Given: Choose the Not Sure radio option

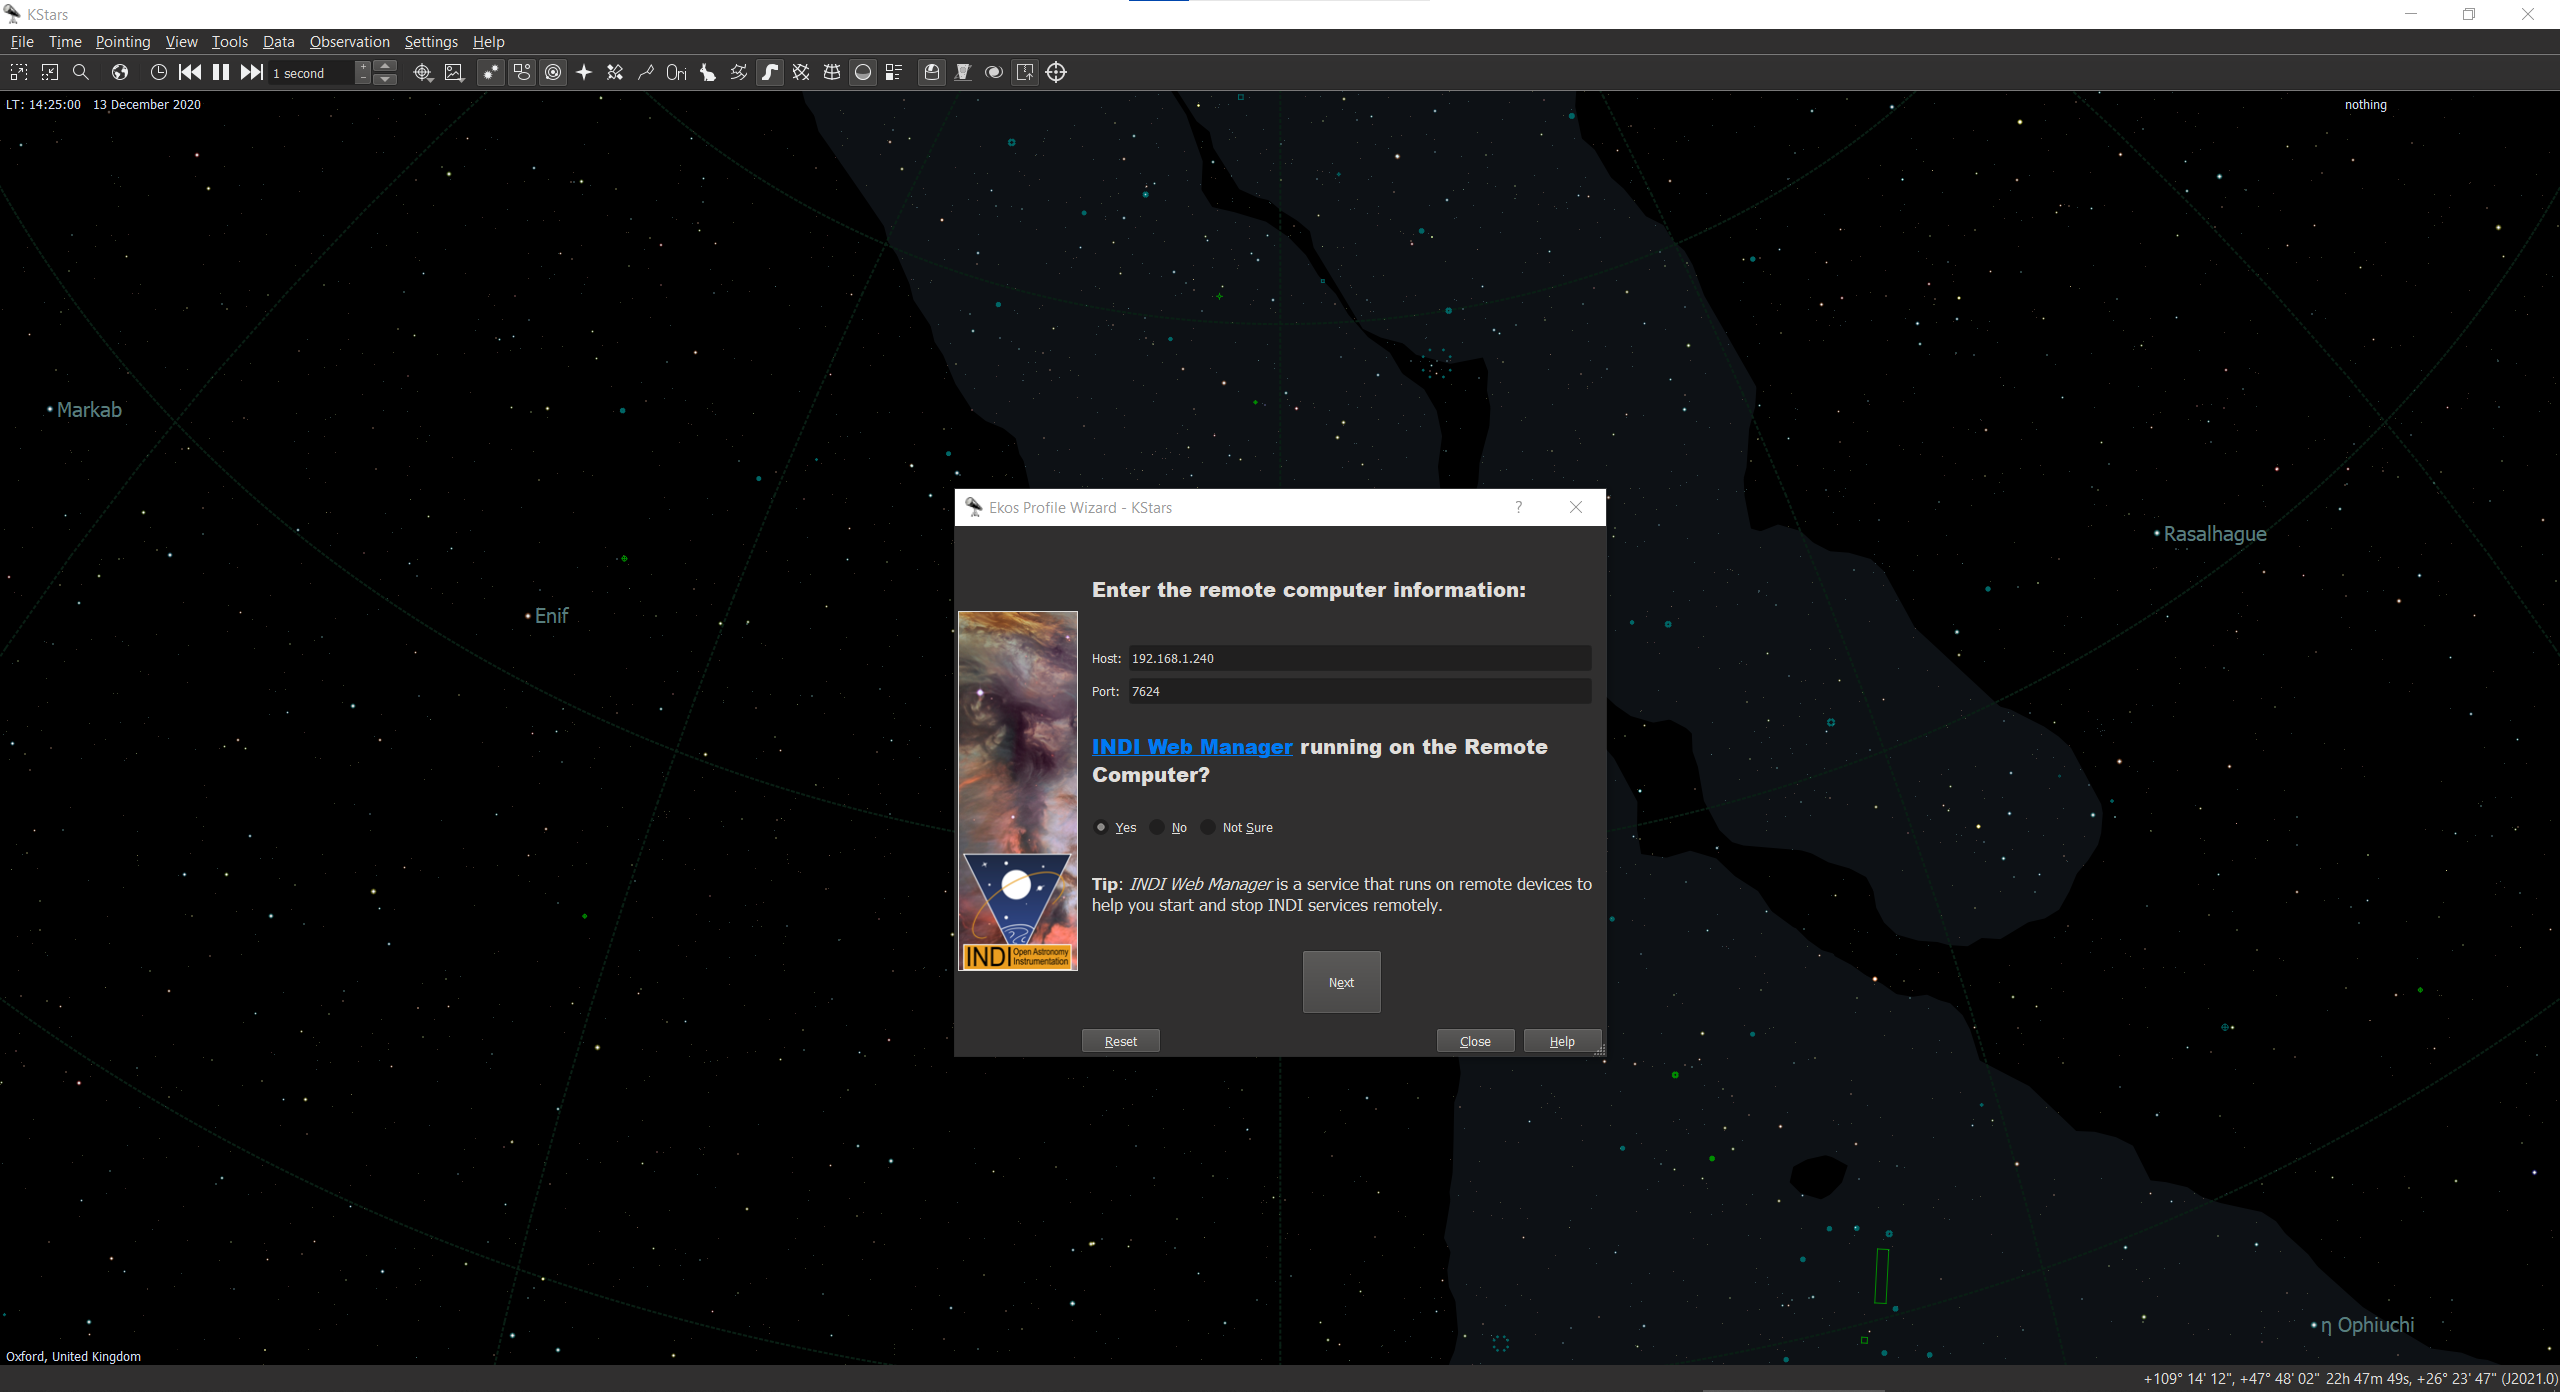Looking at the screenshot, I should click(1208, 827).
